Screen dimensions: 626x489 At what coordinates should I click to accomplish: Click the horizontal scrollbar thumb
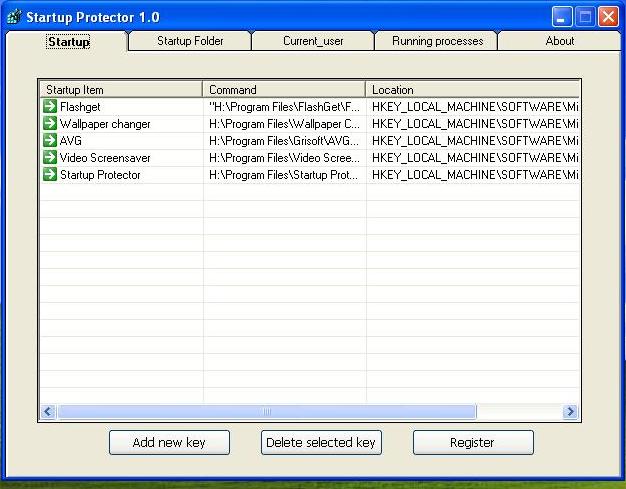[267, 411]
